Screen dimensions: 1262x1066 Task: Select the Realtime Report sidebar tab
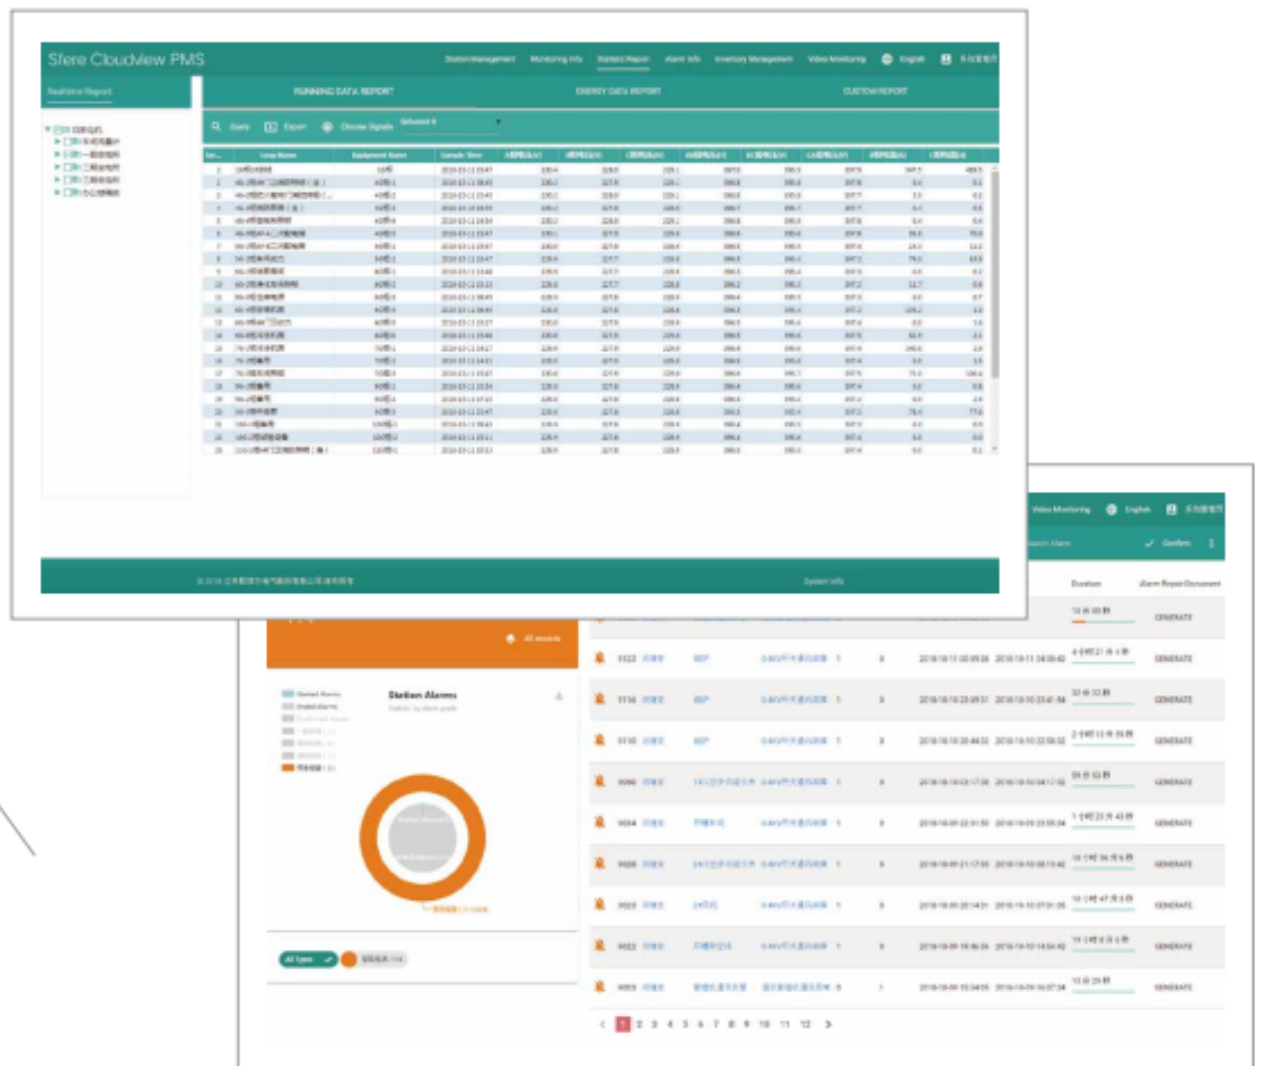(80, 92)
